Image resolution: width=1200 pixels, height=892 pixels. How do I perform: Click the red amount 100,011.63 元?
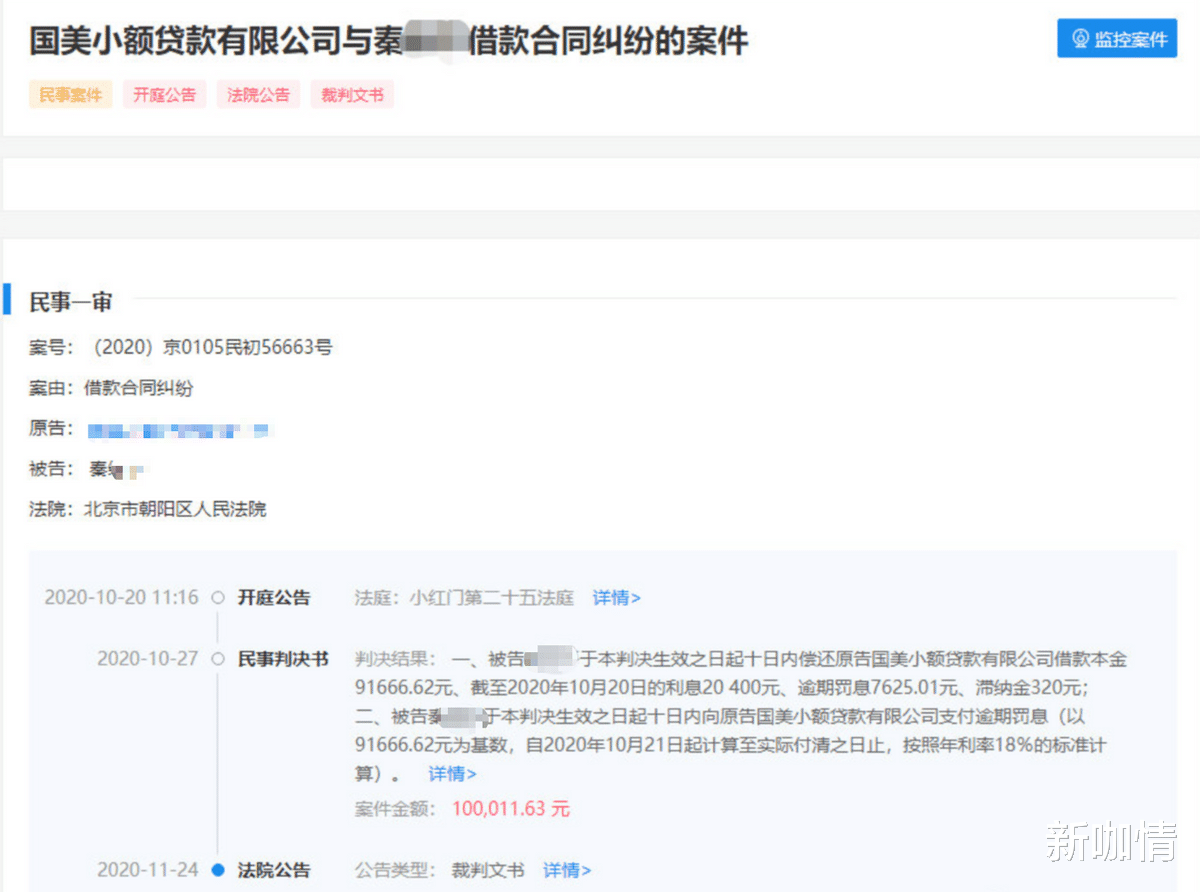coord(510,810)
